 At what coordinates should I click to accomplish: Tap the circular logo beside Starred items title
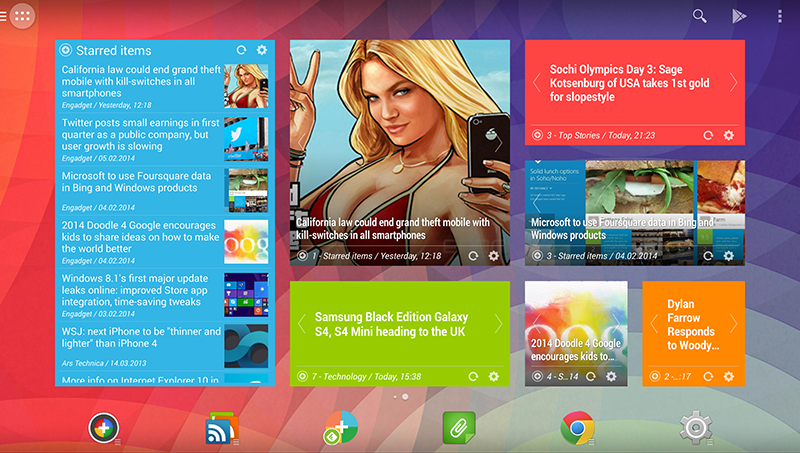point(65,50)
